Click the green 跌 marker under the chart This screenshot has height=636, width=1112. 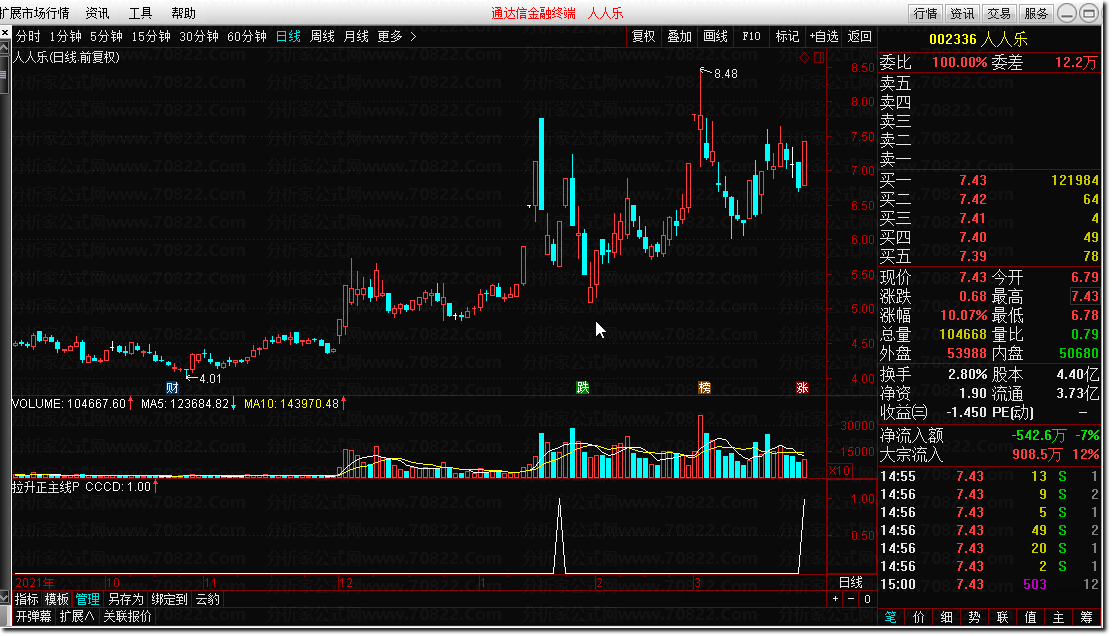(x=583, y=388)
